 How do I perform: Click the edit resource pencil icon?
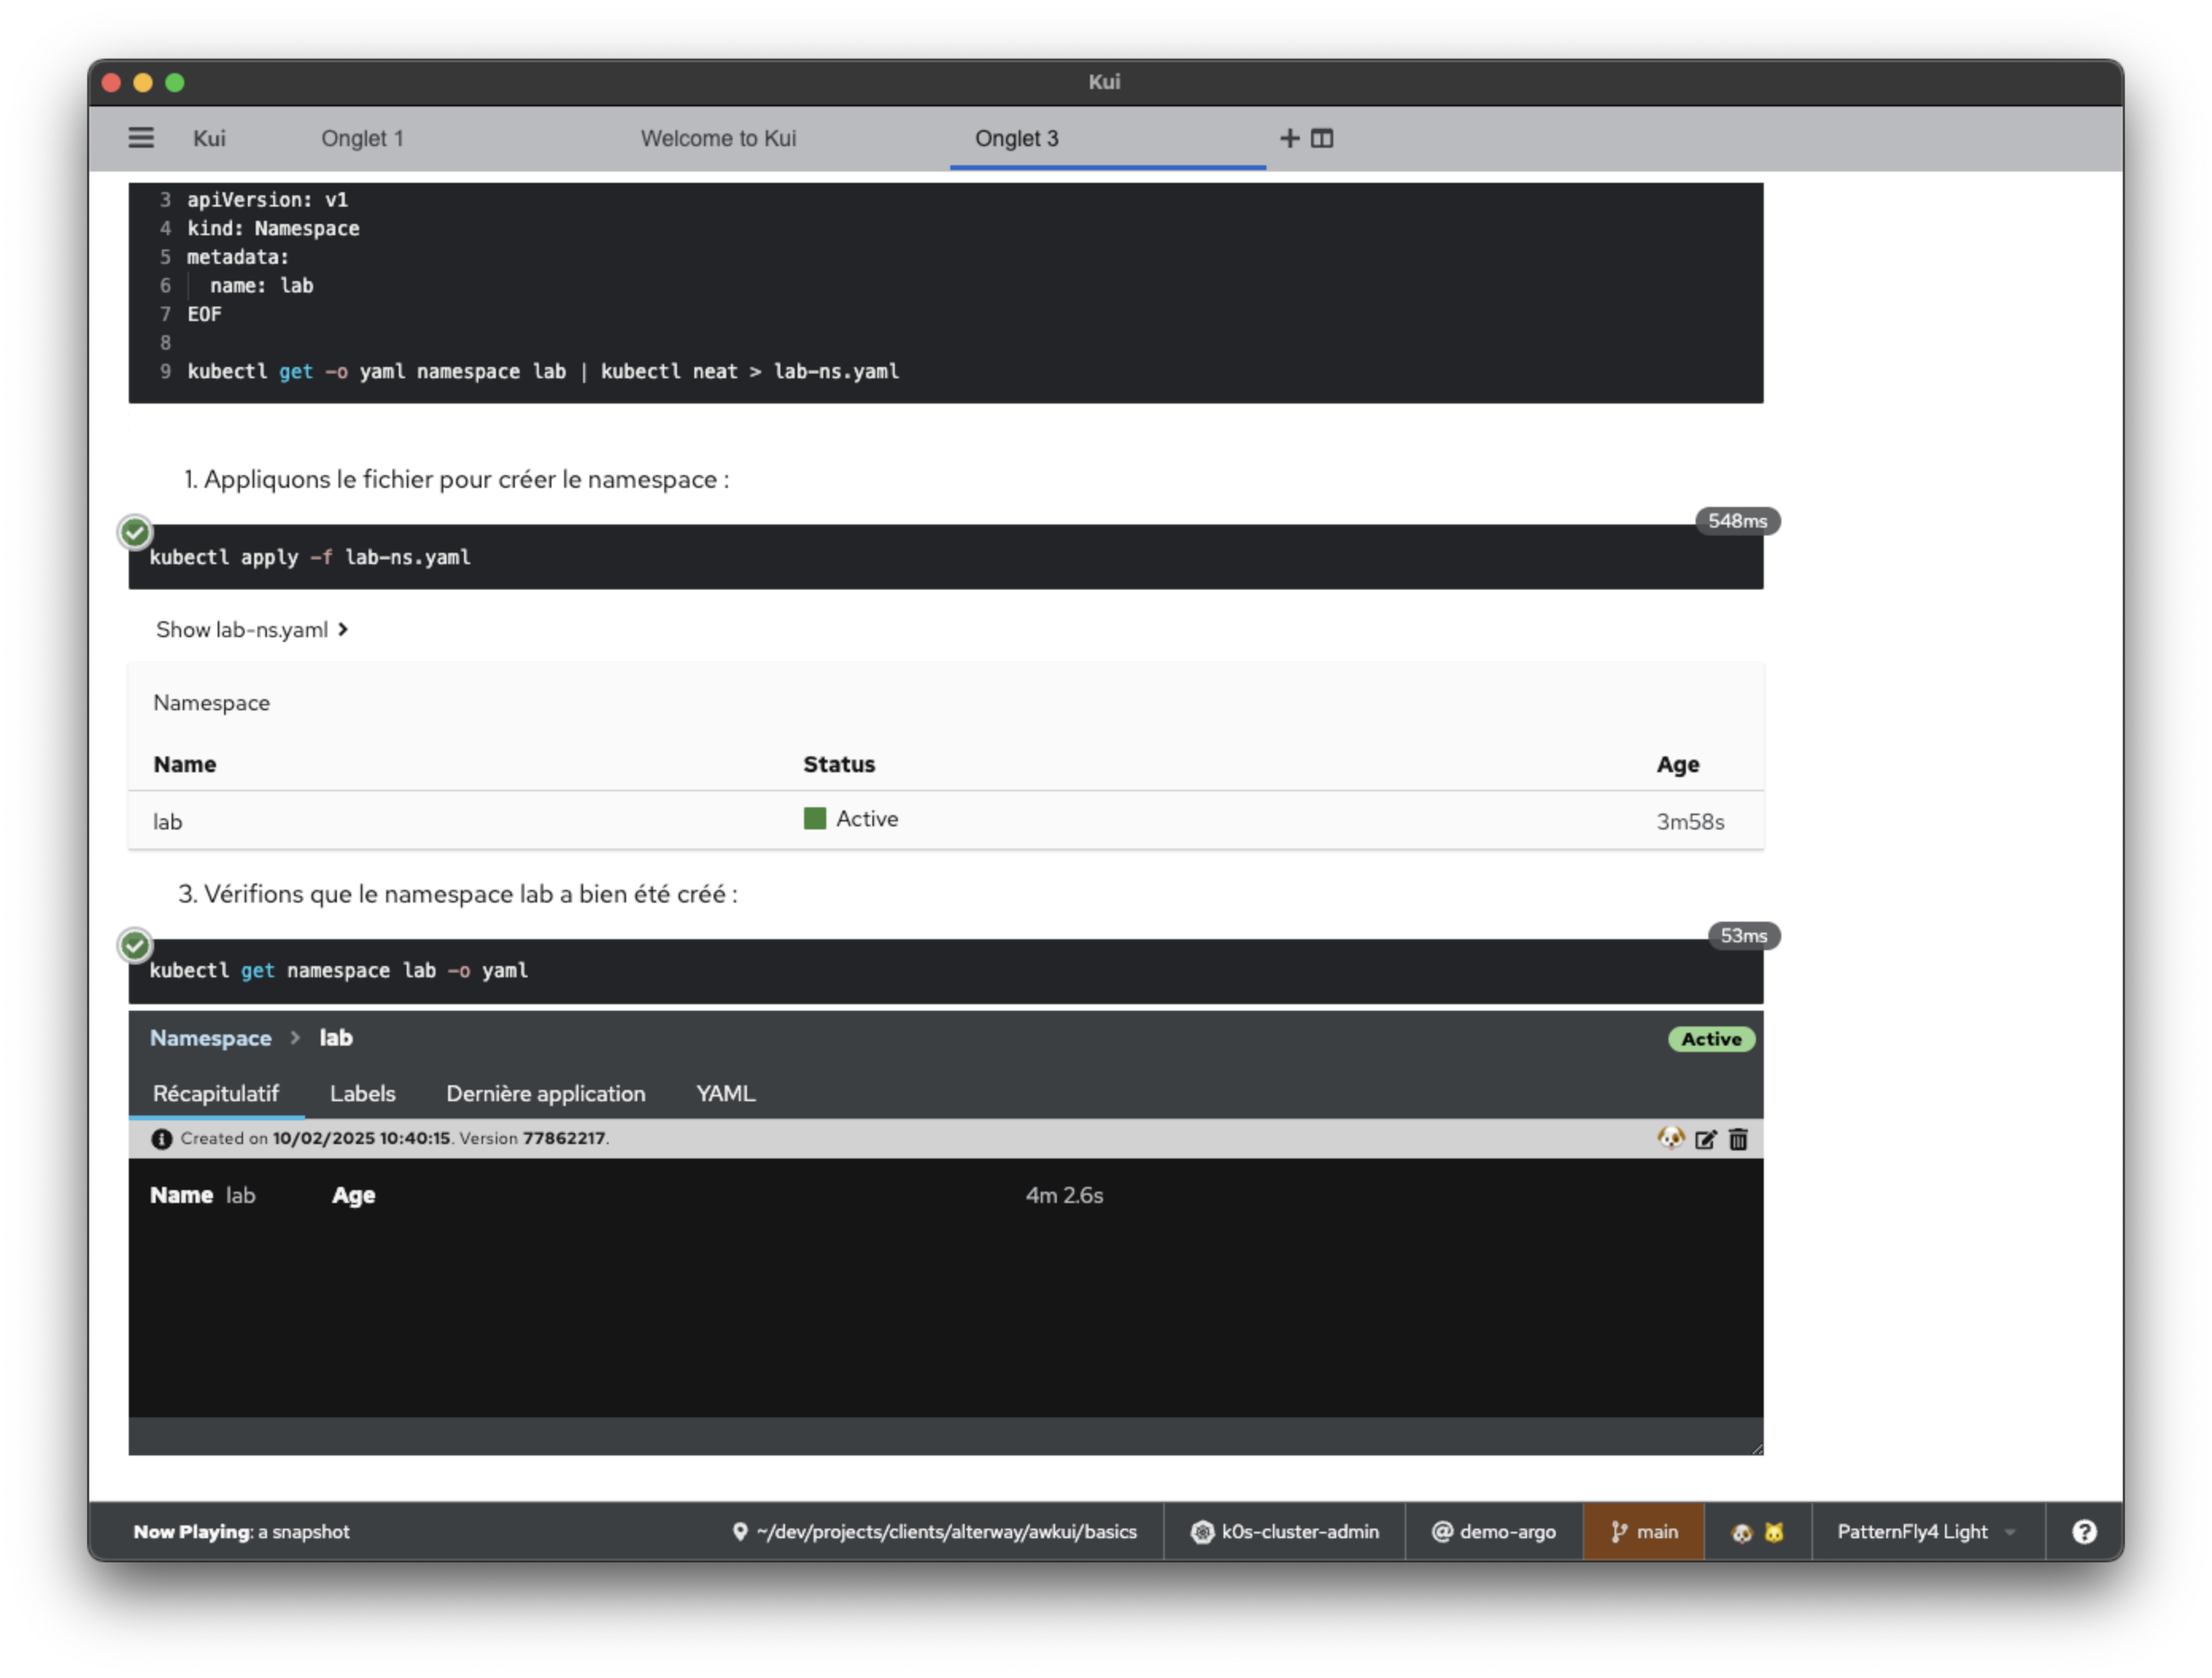[x=1705, y=1139]
